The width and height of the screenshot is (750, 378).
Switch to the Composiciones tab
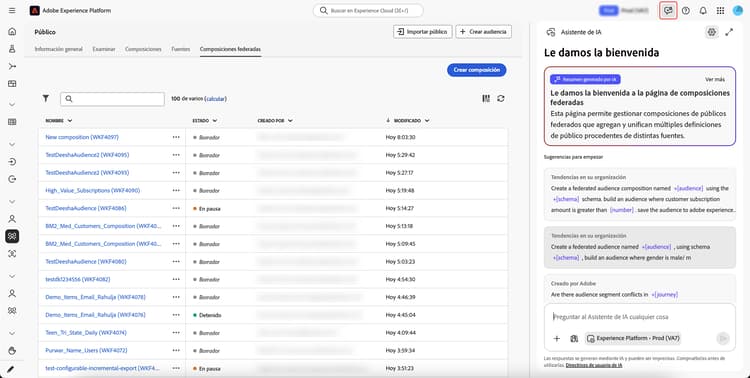[x=143, y=49]
